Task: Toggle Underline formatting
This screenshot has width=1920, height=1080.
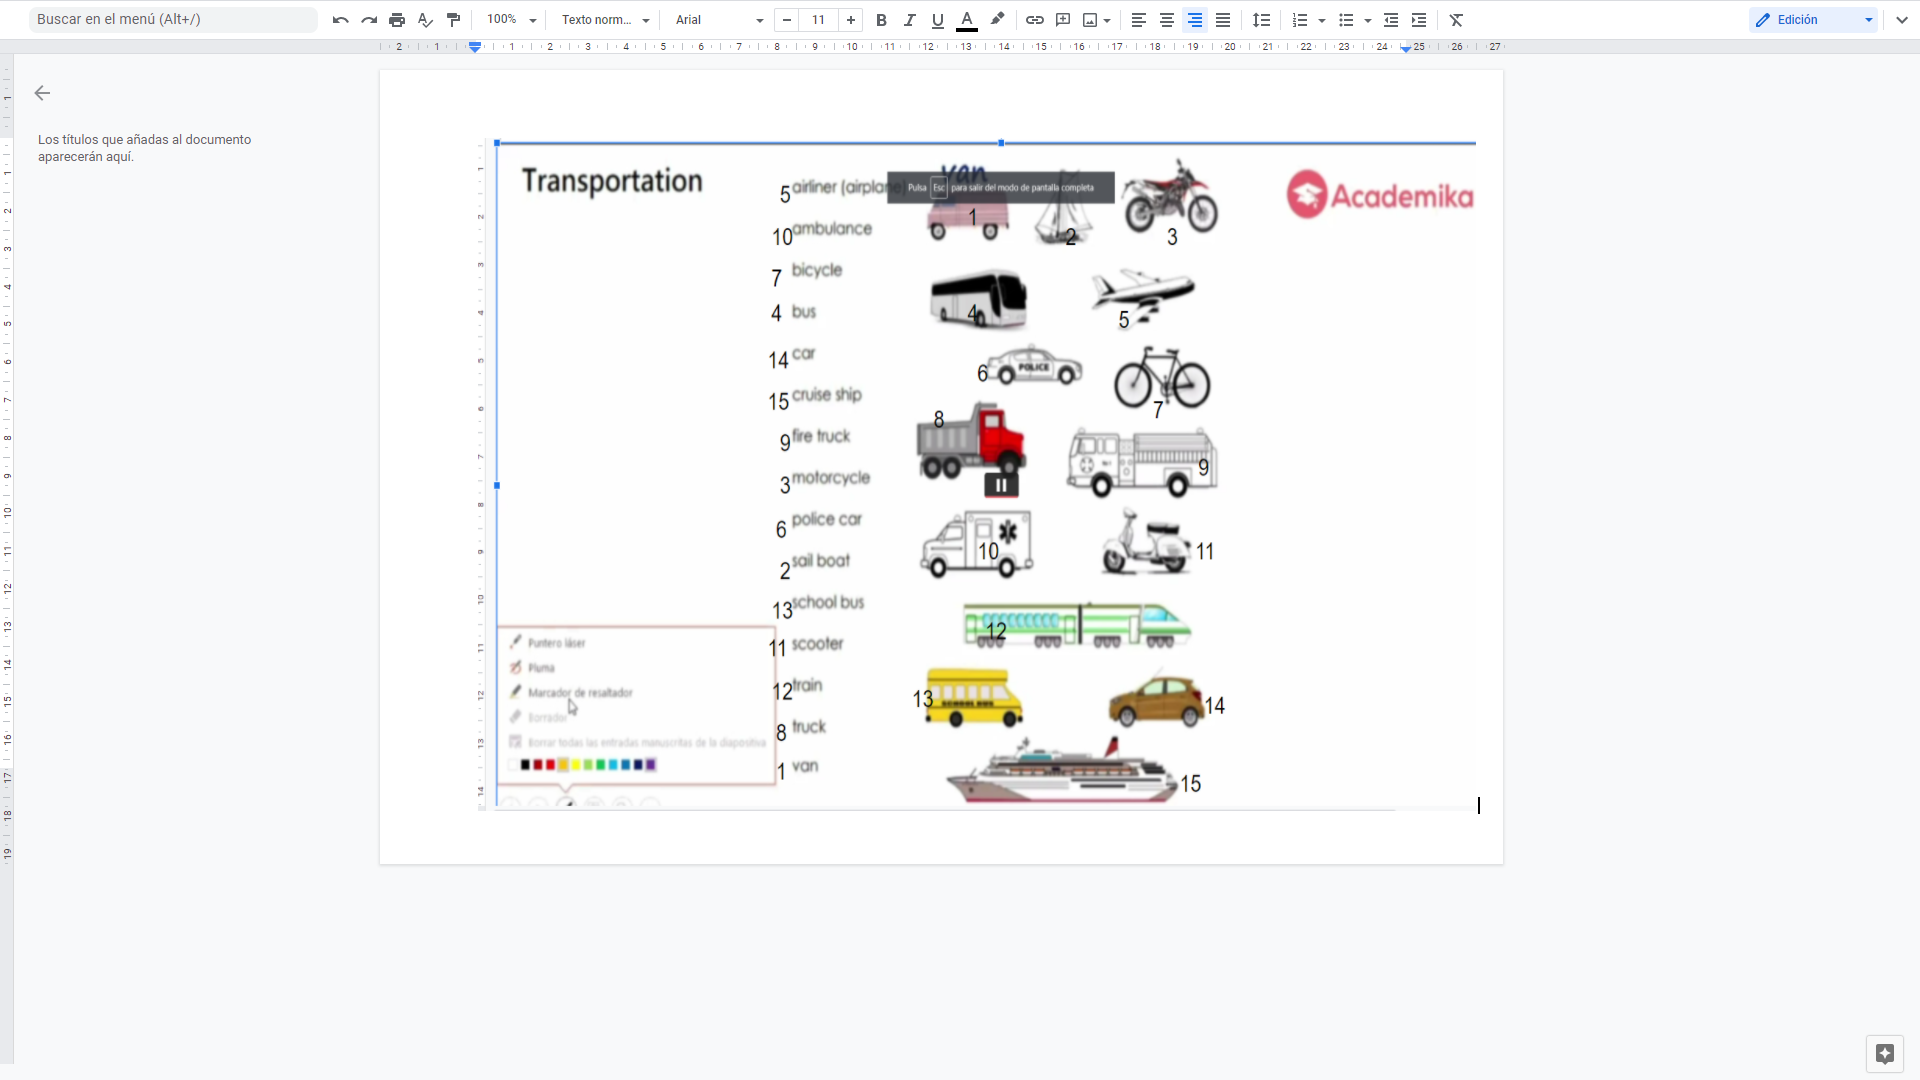Action: 937,20
